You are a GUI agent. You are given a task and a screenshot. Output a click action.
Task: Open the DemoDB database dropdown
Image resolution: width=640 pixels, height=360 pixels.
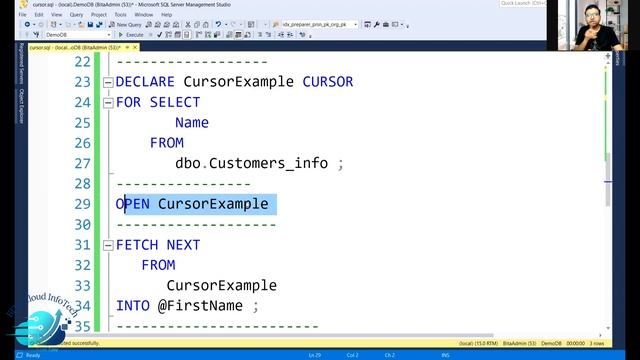[79, 35]
